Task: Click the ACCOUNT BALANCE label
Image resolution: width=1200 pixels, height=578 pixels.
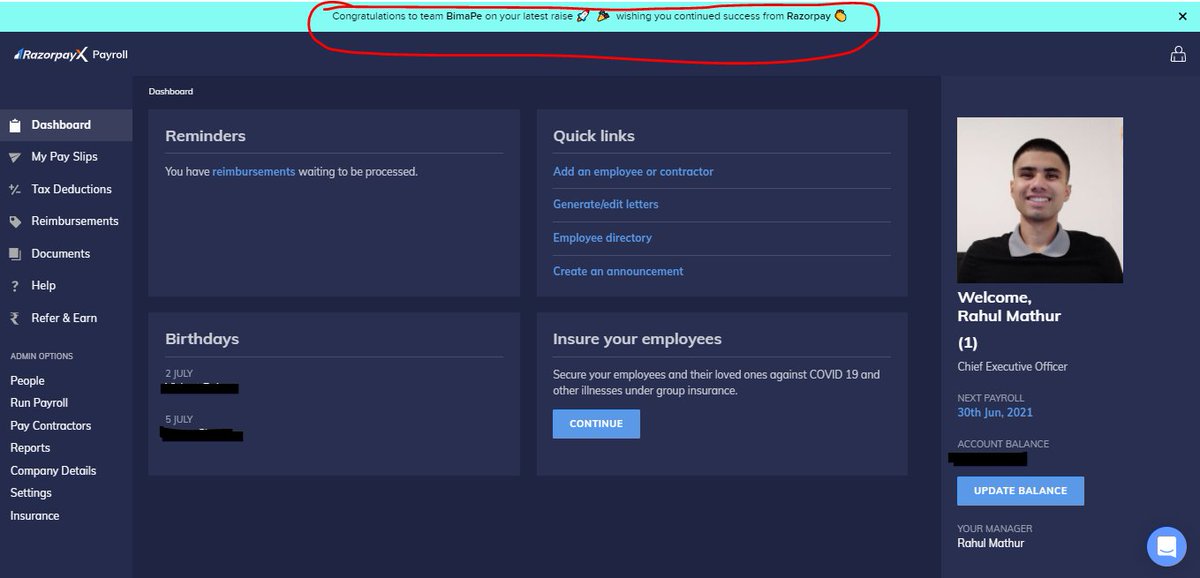Action: 1003,444
